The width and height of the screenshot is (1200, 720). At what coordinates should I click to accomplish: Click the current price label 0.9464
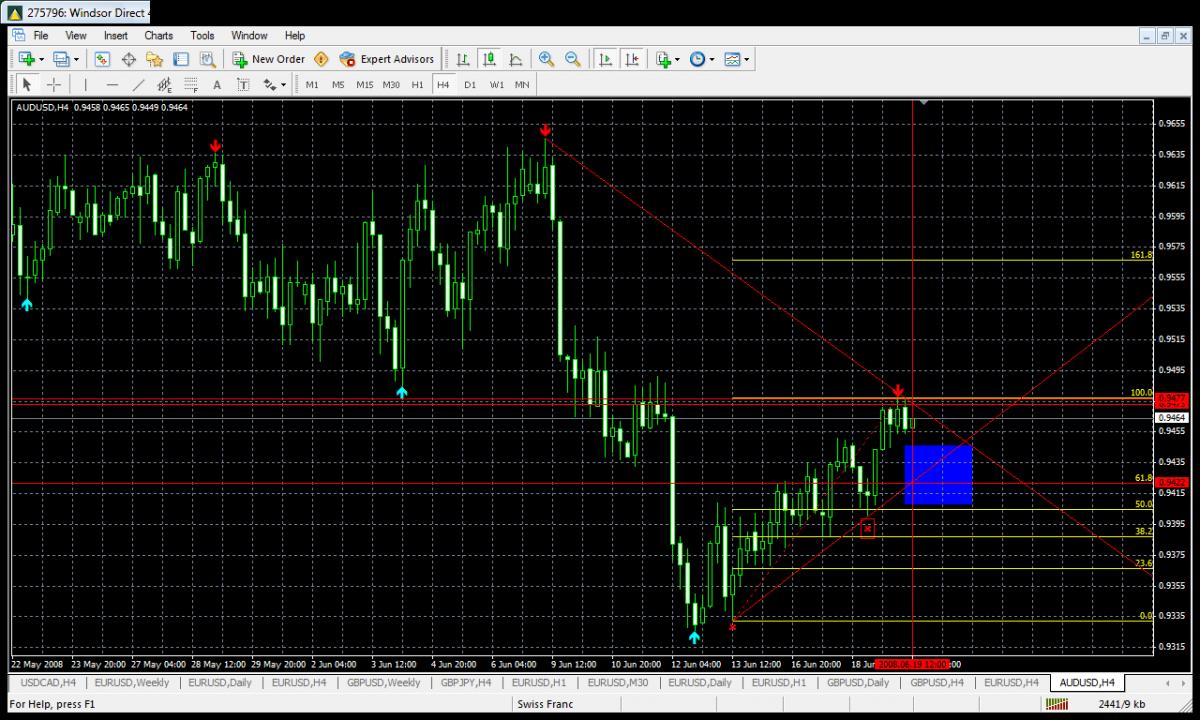[x=1171, y=417]
